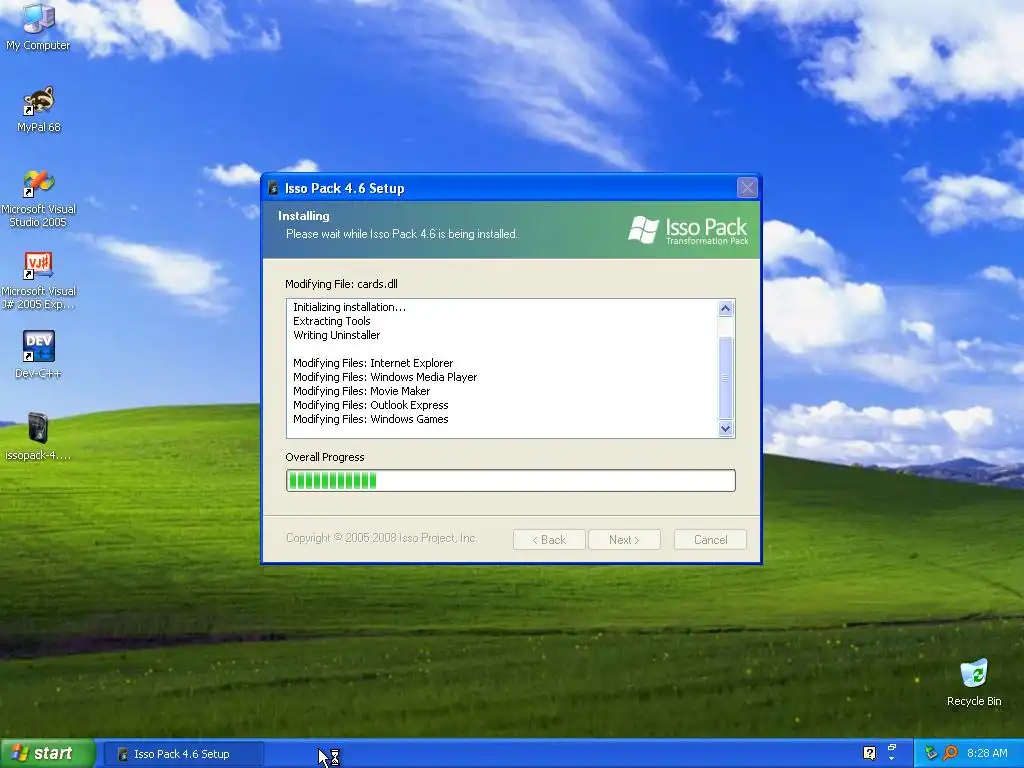Click the language bar restore icon
The image size is (1024, 768).
tap(891, 747)
